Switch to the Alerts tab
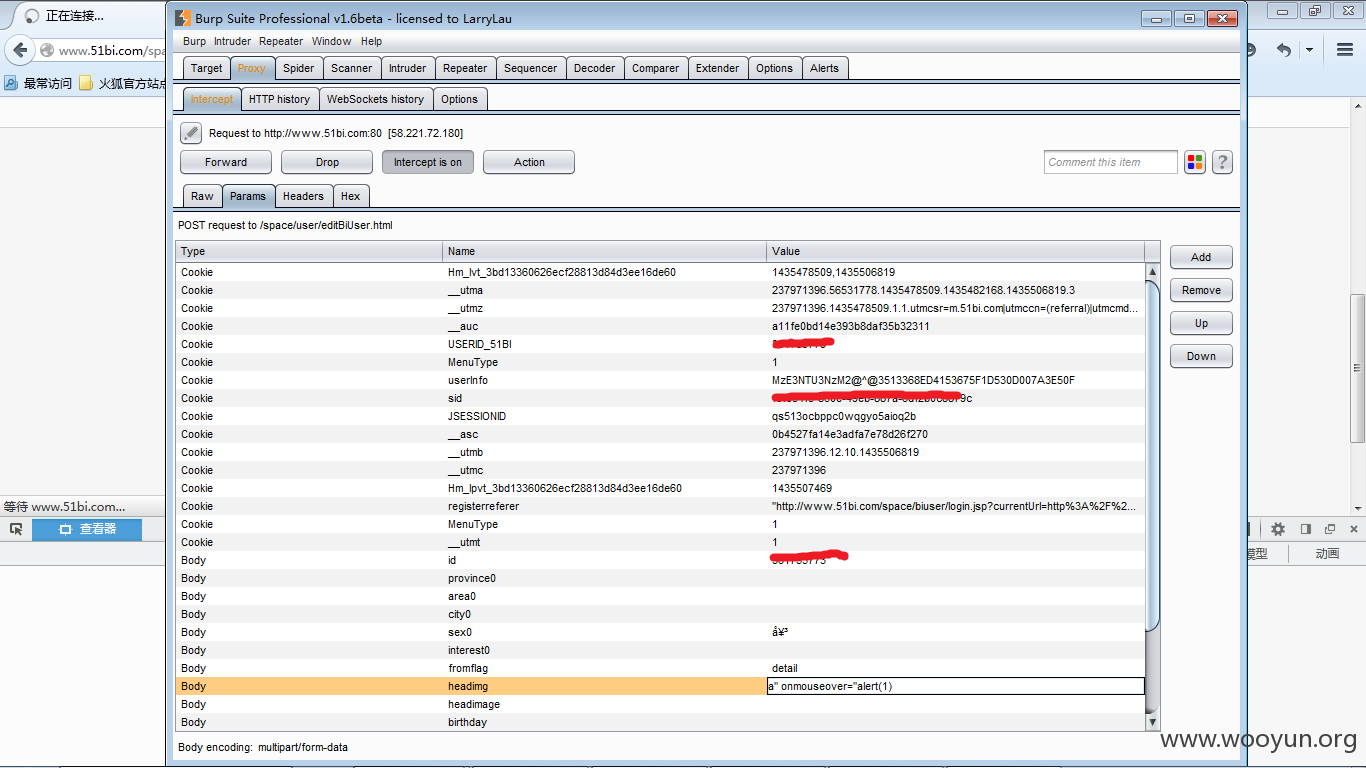The height and width of the screenshot is (768, 1366). (x=825, y=68)
